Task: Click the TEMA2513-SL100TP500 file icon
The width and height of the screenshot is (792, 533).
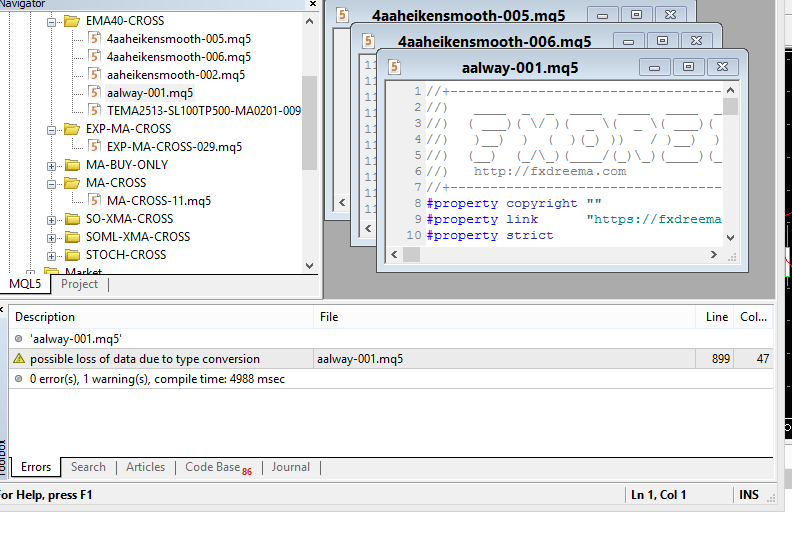Action: (94, 111)
